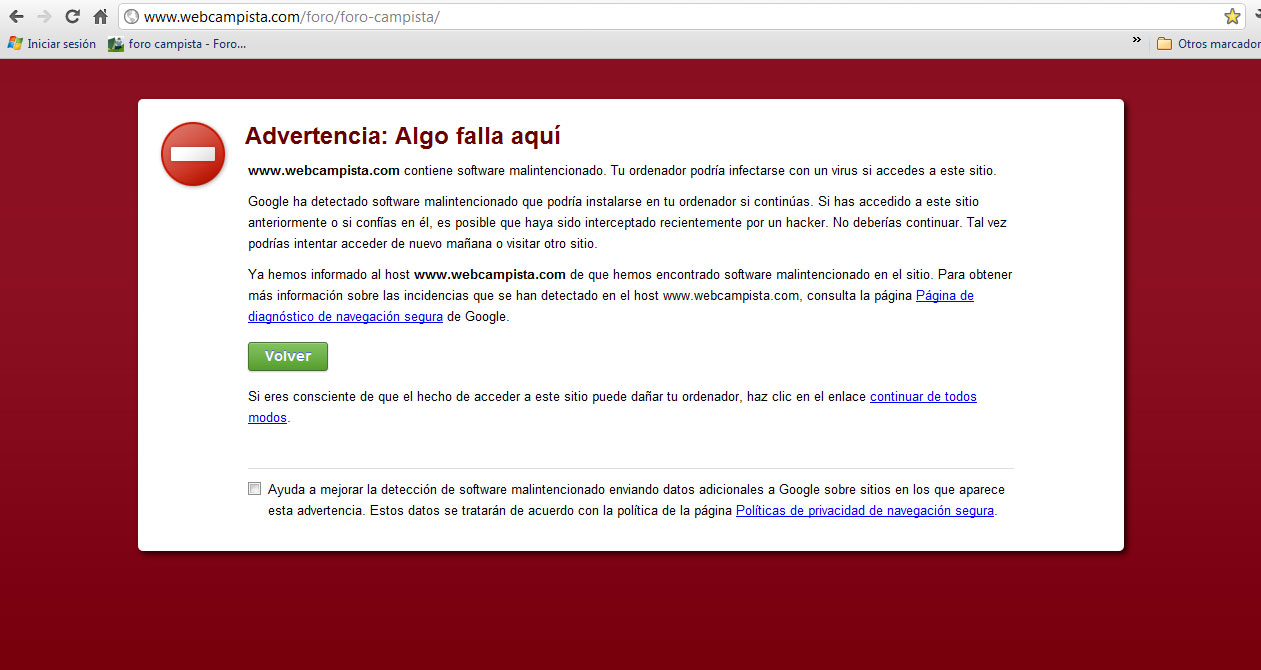Click the Otros marcadores folder icon
This screenshot has height=670, width=1261.
pyautogui.click(x=1164, y=44)
